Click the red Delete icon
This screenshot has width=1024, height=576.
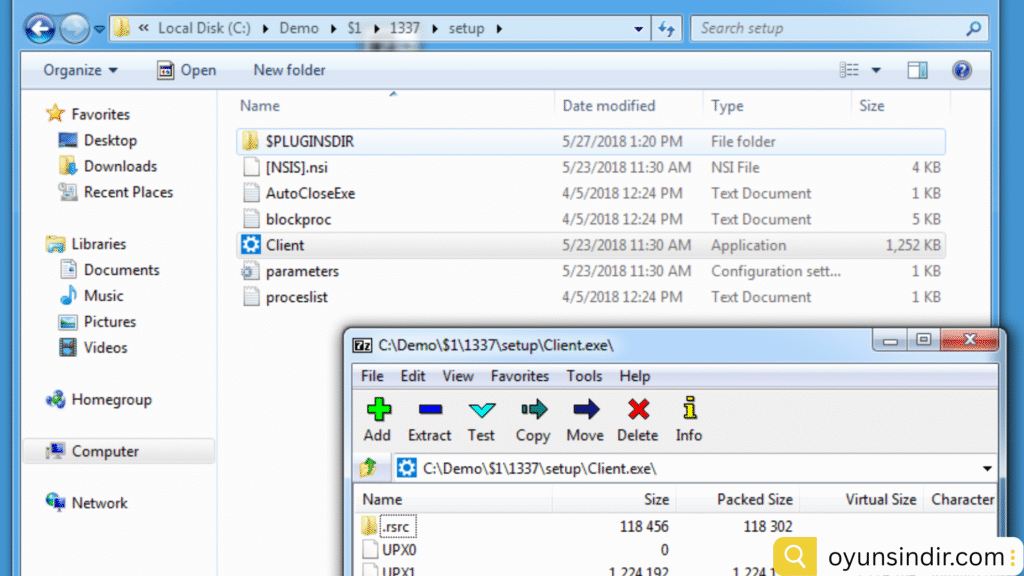637,410
